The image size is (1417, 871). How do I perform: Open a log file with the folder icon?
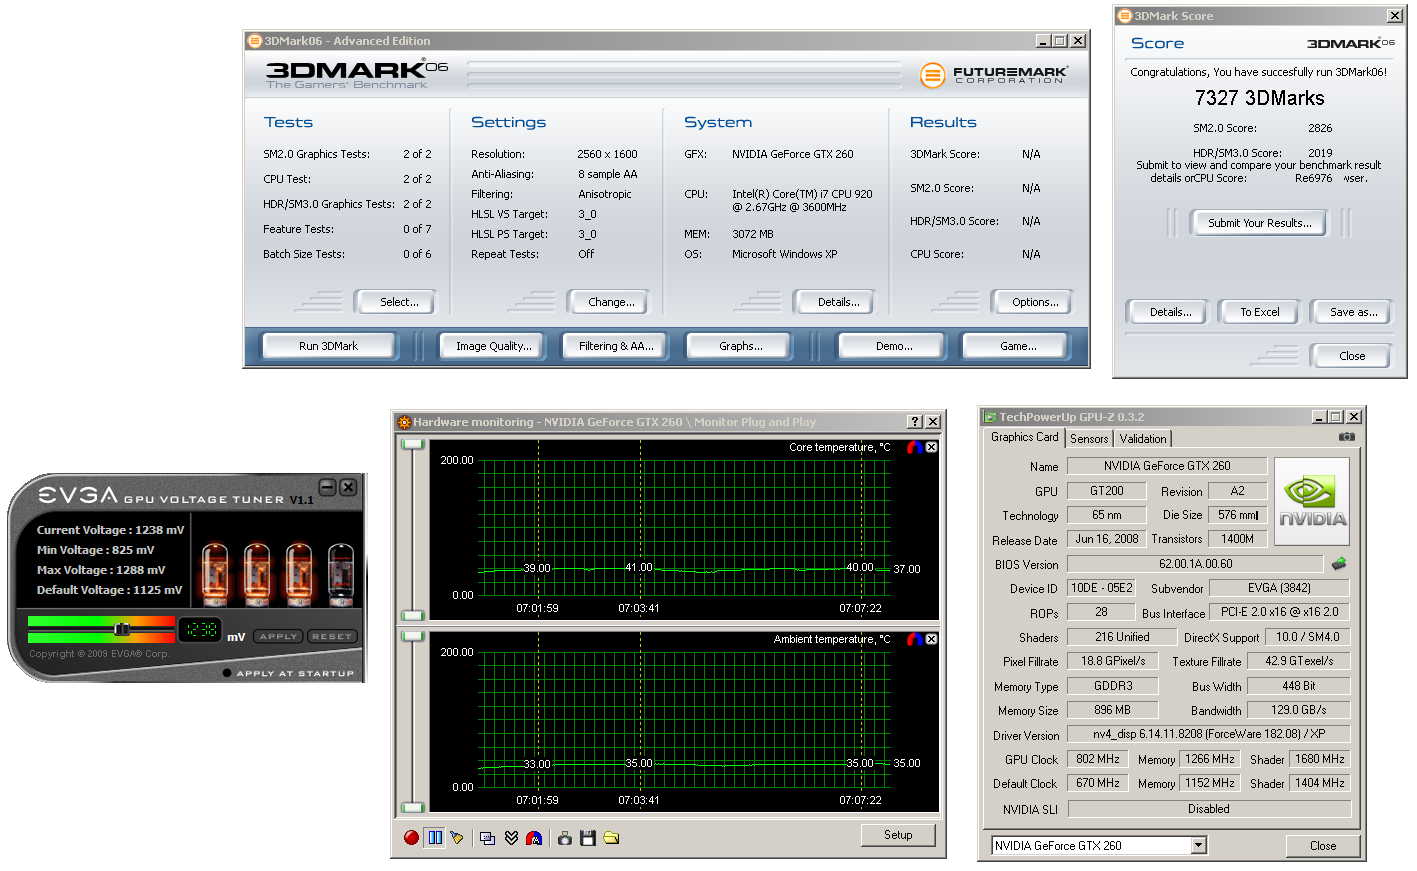pos(611,838)
